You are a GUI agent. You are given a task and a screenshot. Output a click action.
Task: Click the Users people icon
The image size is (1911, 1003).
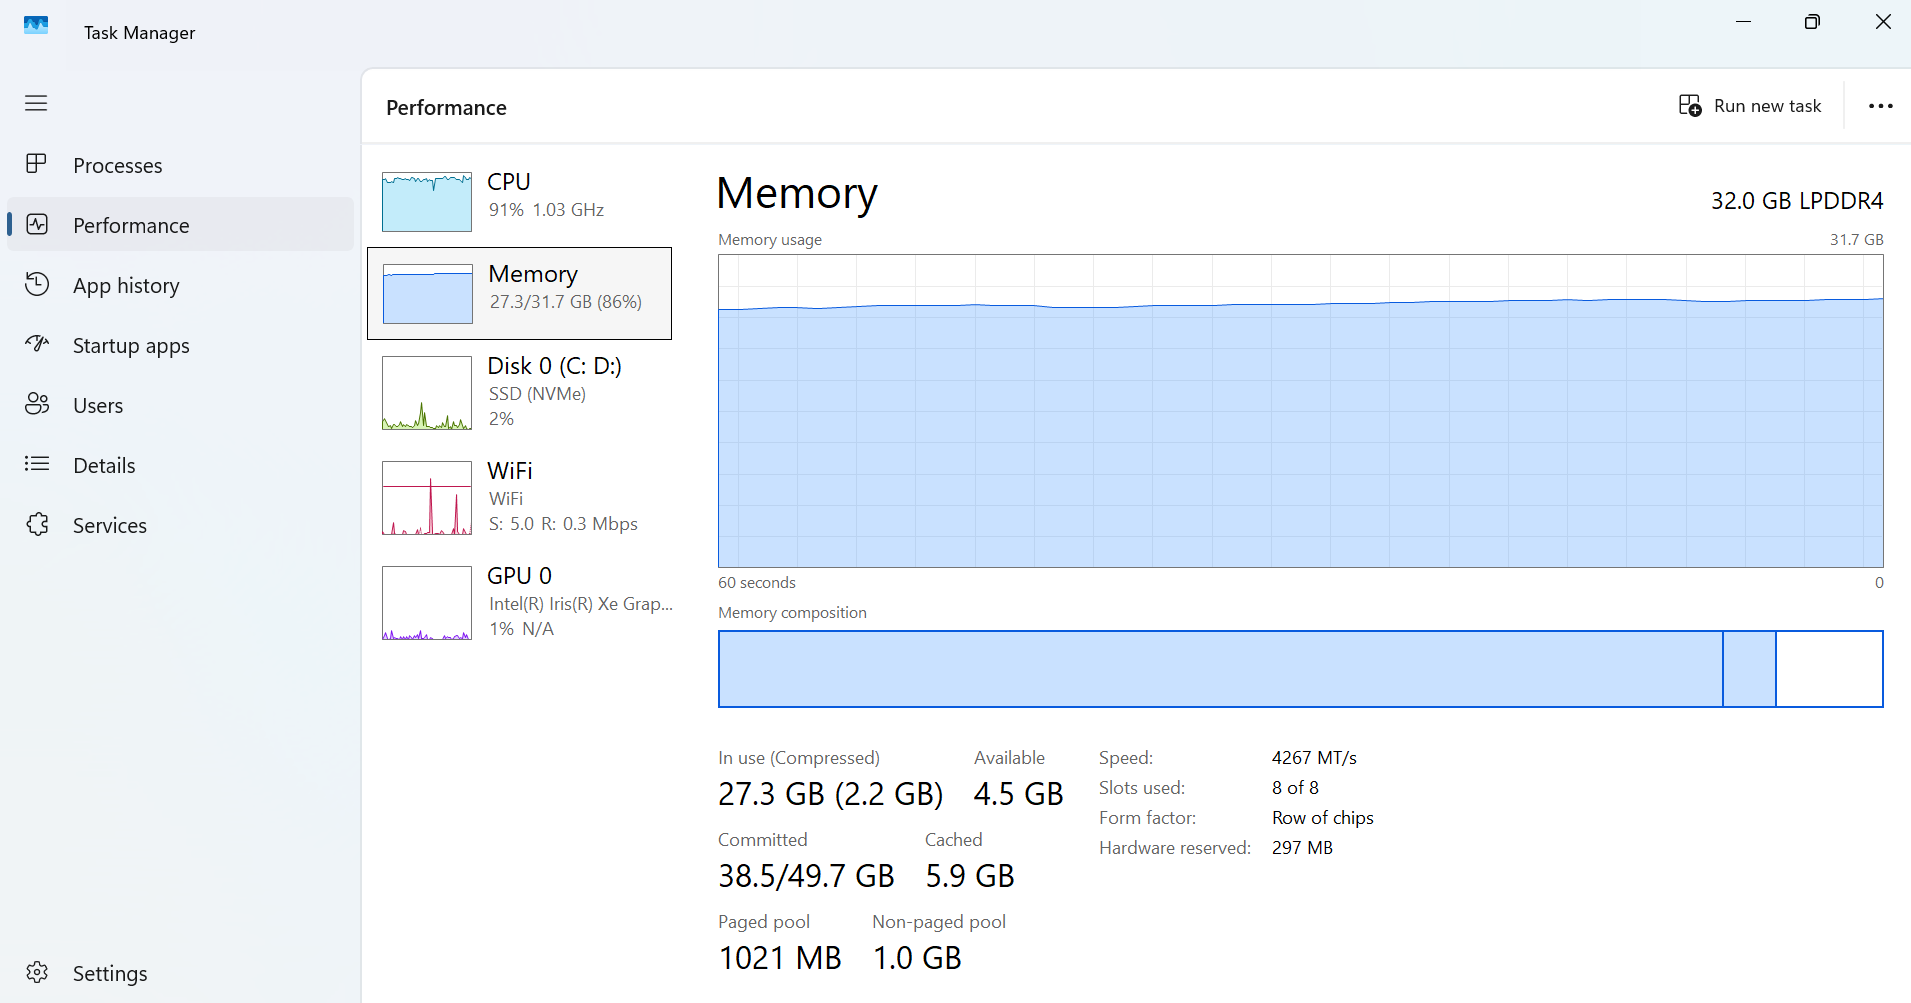[x=37, y=404]
